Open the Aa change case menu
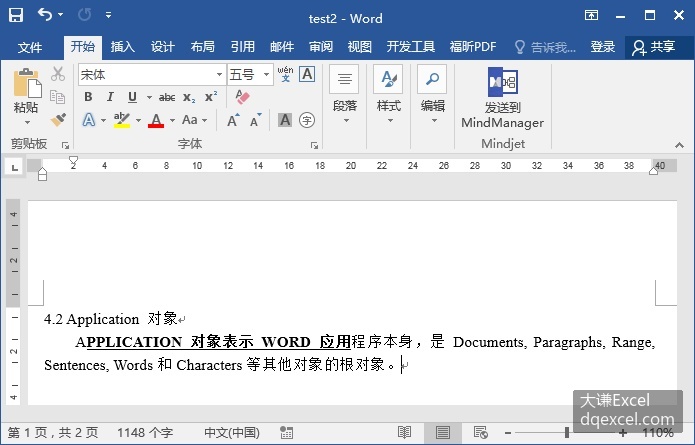695x445 pixels. 194,120
